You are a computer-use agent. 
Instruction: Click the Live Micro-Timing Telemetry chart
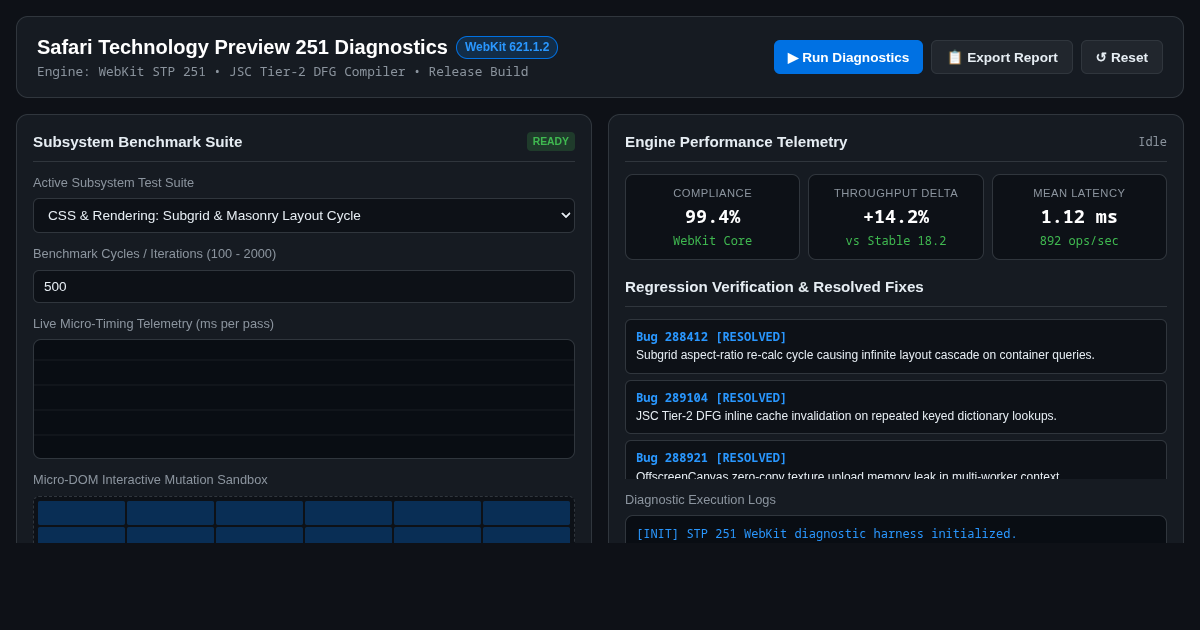[x=304, y=399]
